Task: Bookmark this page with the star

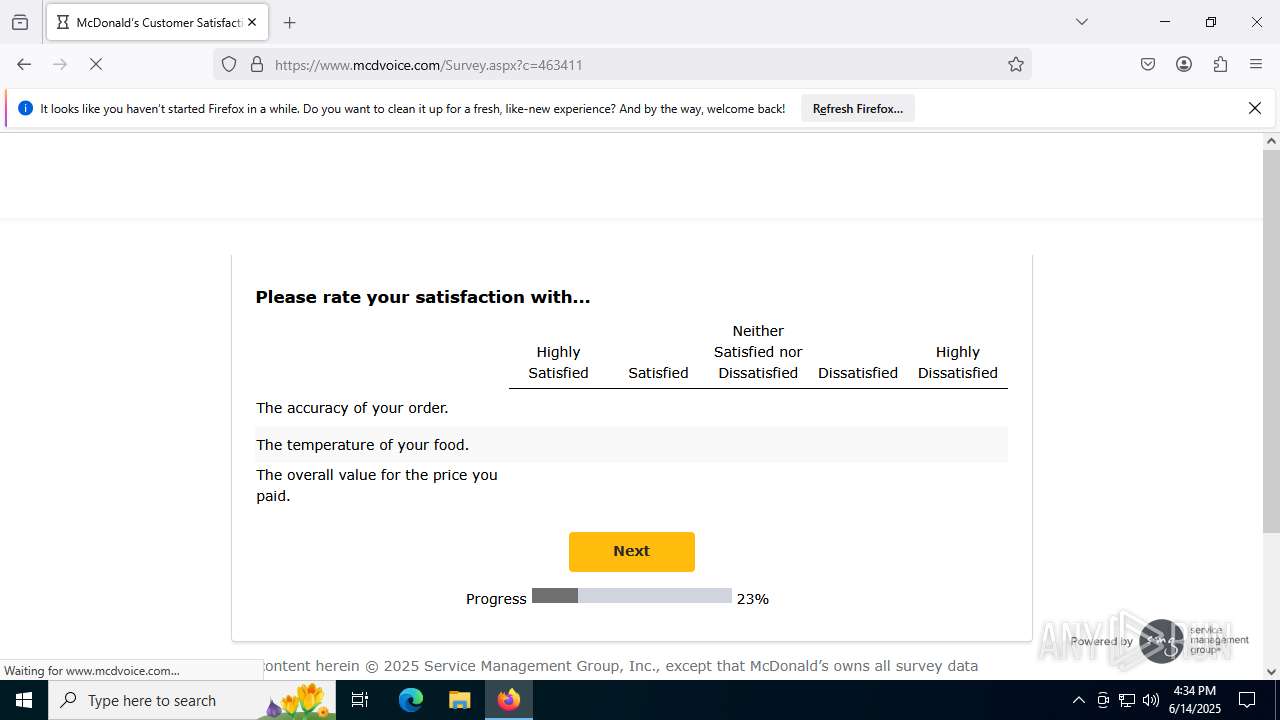Action: coord(1016,64)
